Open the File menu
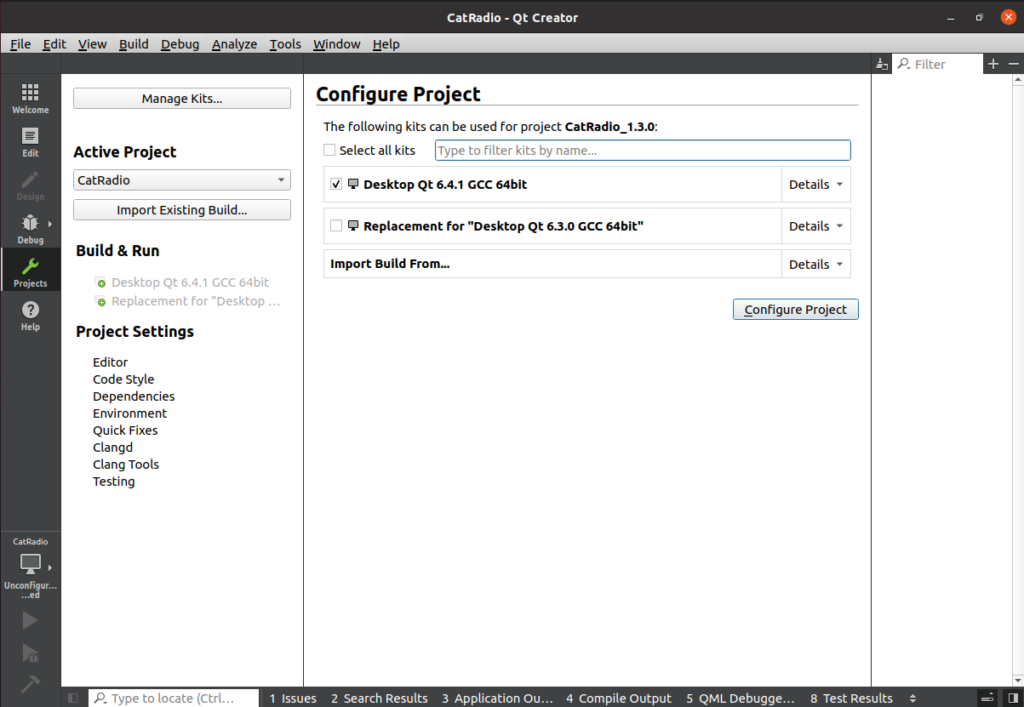 coord(20,44)
